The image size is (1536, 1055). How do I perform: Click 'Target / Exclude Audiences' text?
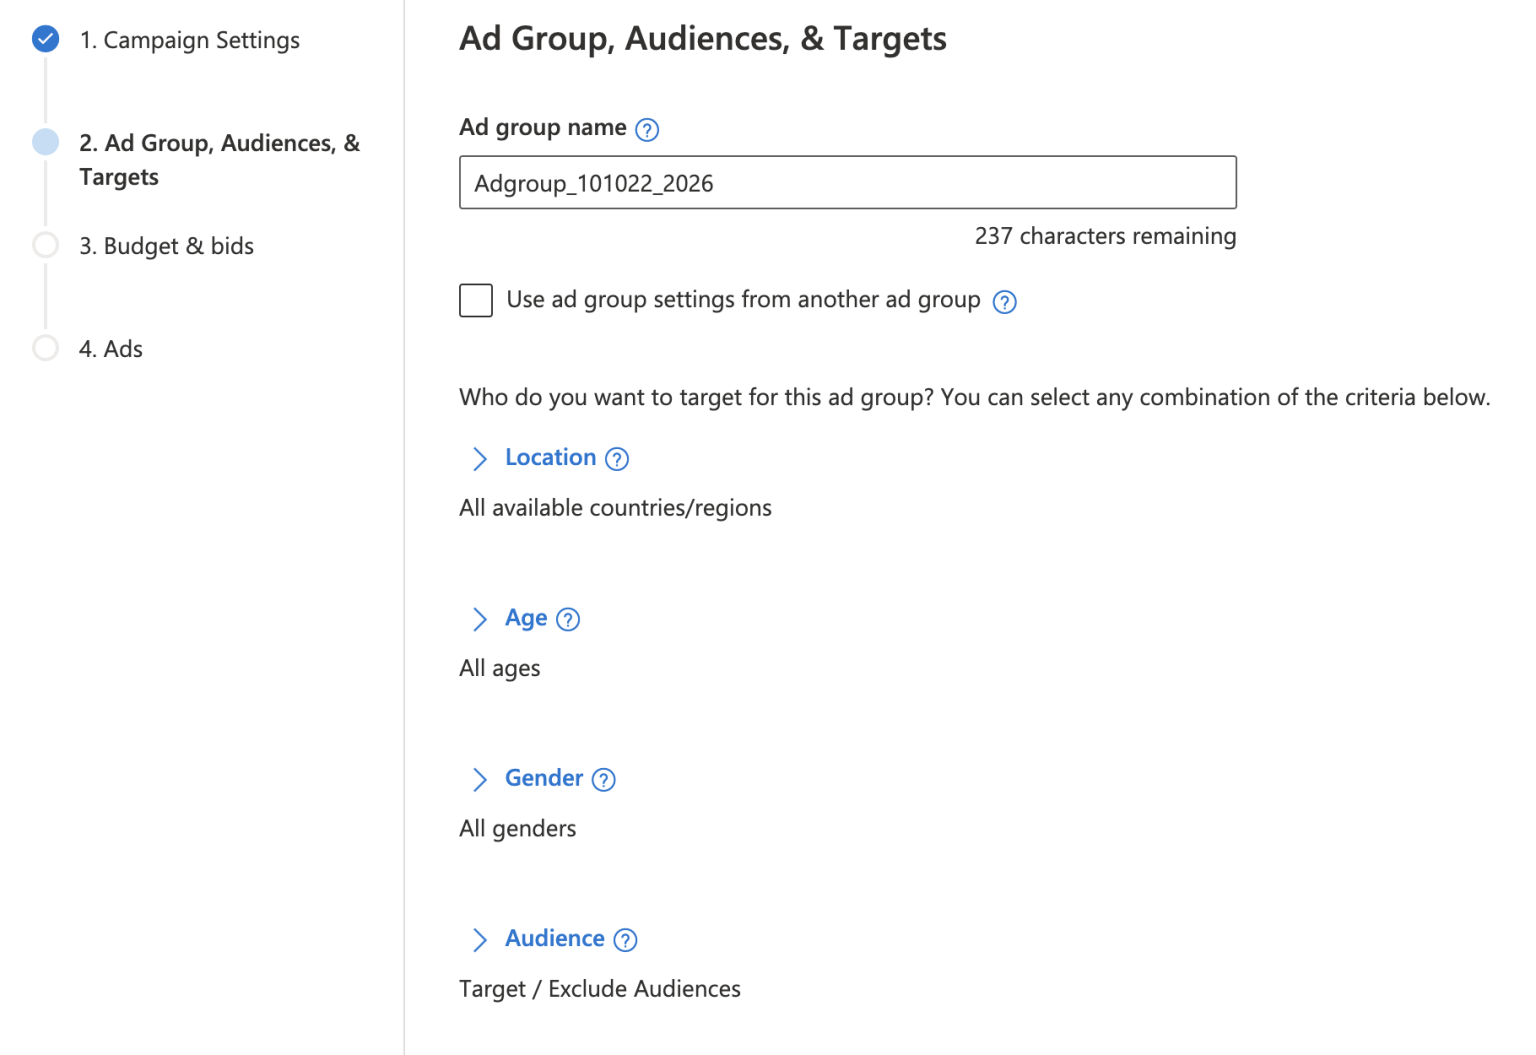[x=600, y=989]
